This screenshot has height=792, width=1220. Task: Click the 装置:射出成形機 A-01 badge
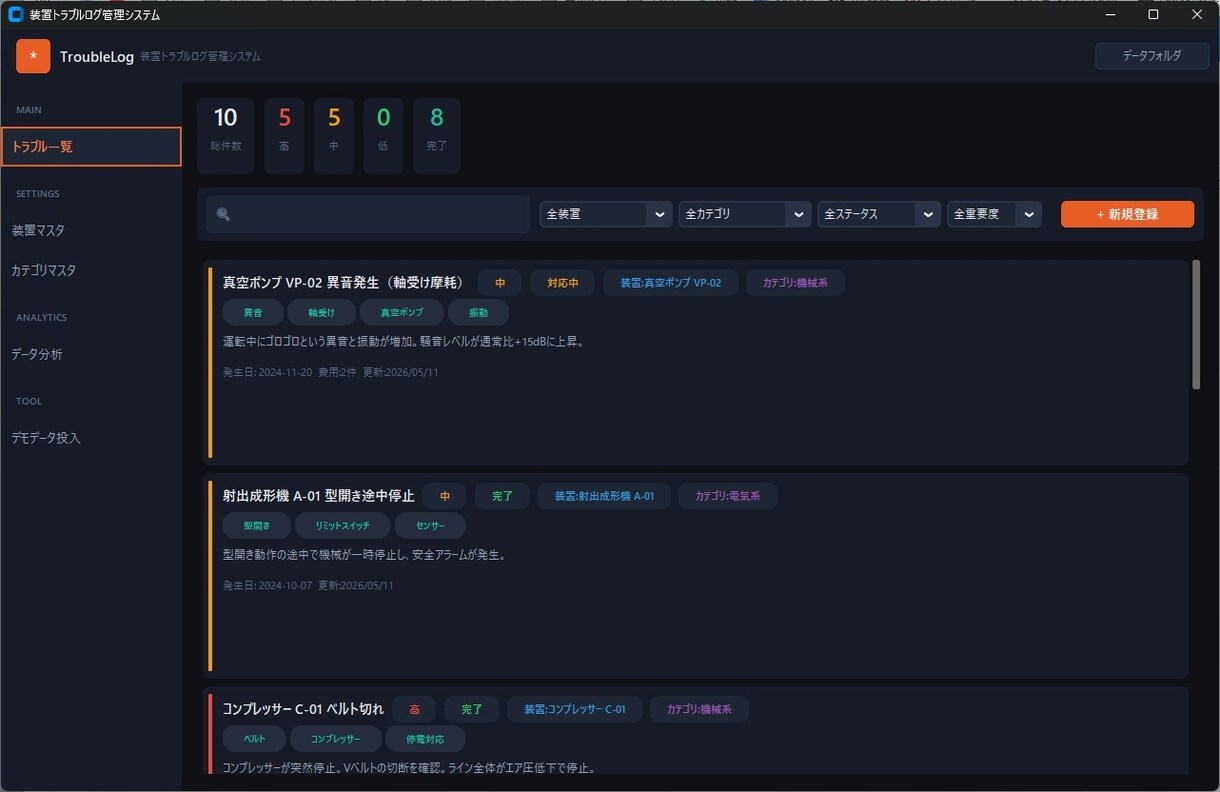coord(604,496)
